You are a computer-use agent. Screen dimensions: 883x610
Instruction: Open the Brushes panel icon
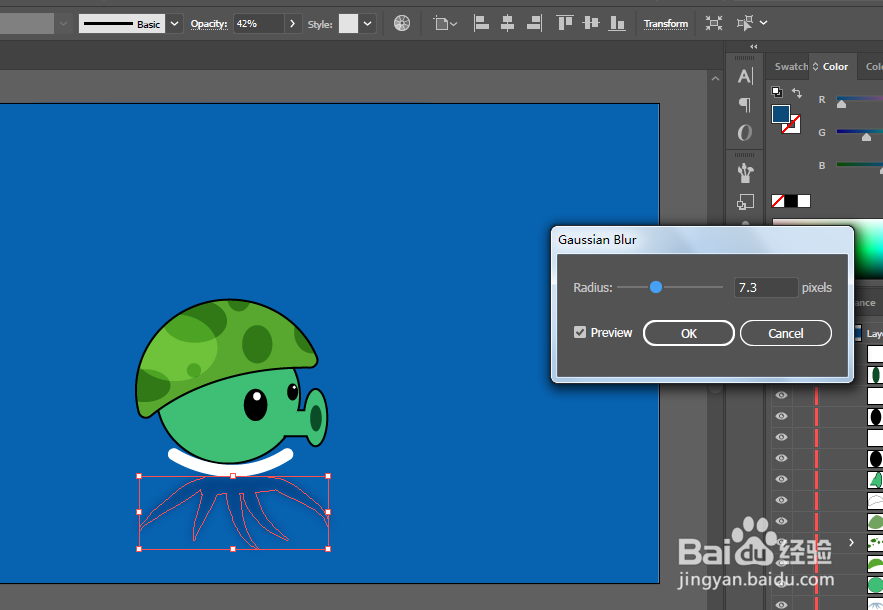[x=745, y=173]
